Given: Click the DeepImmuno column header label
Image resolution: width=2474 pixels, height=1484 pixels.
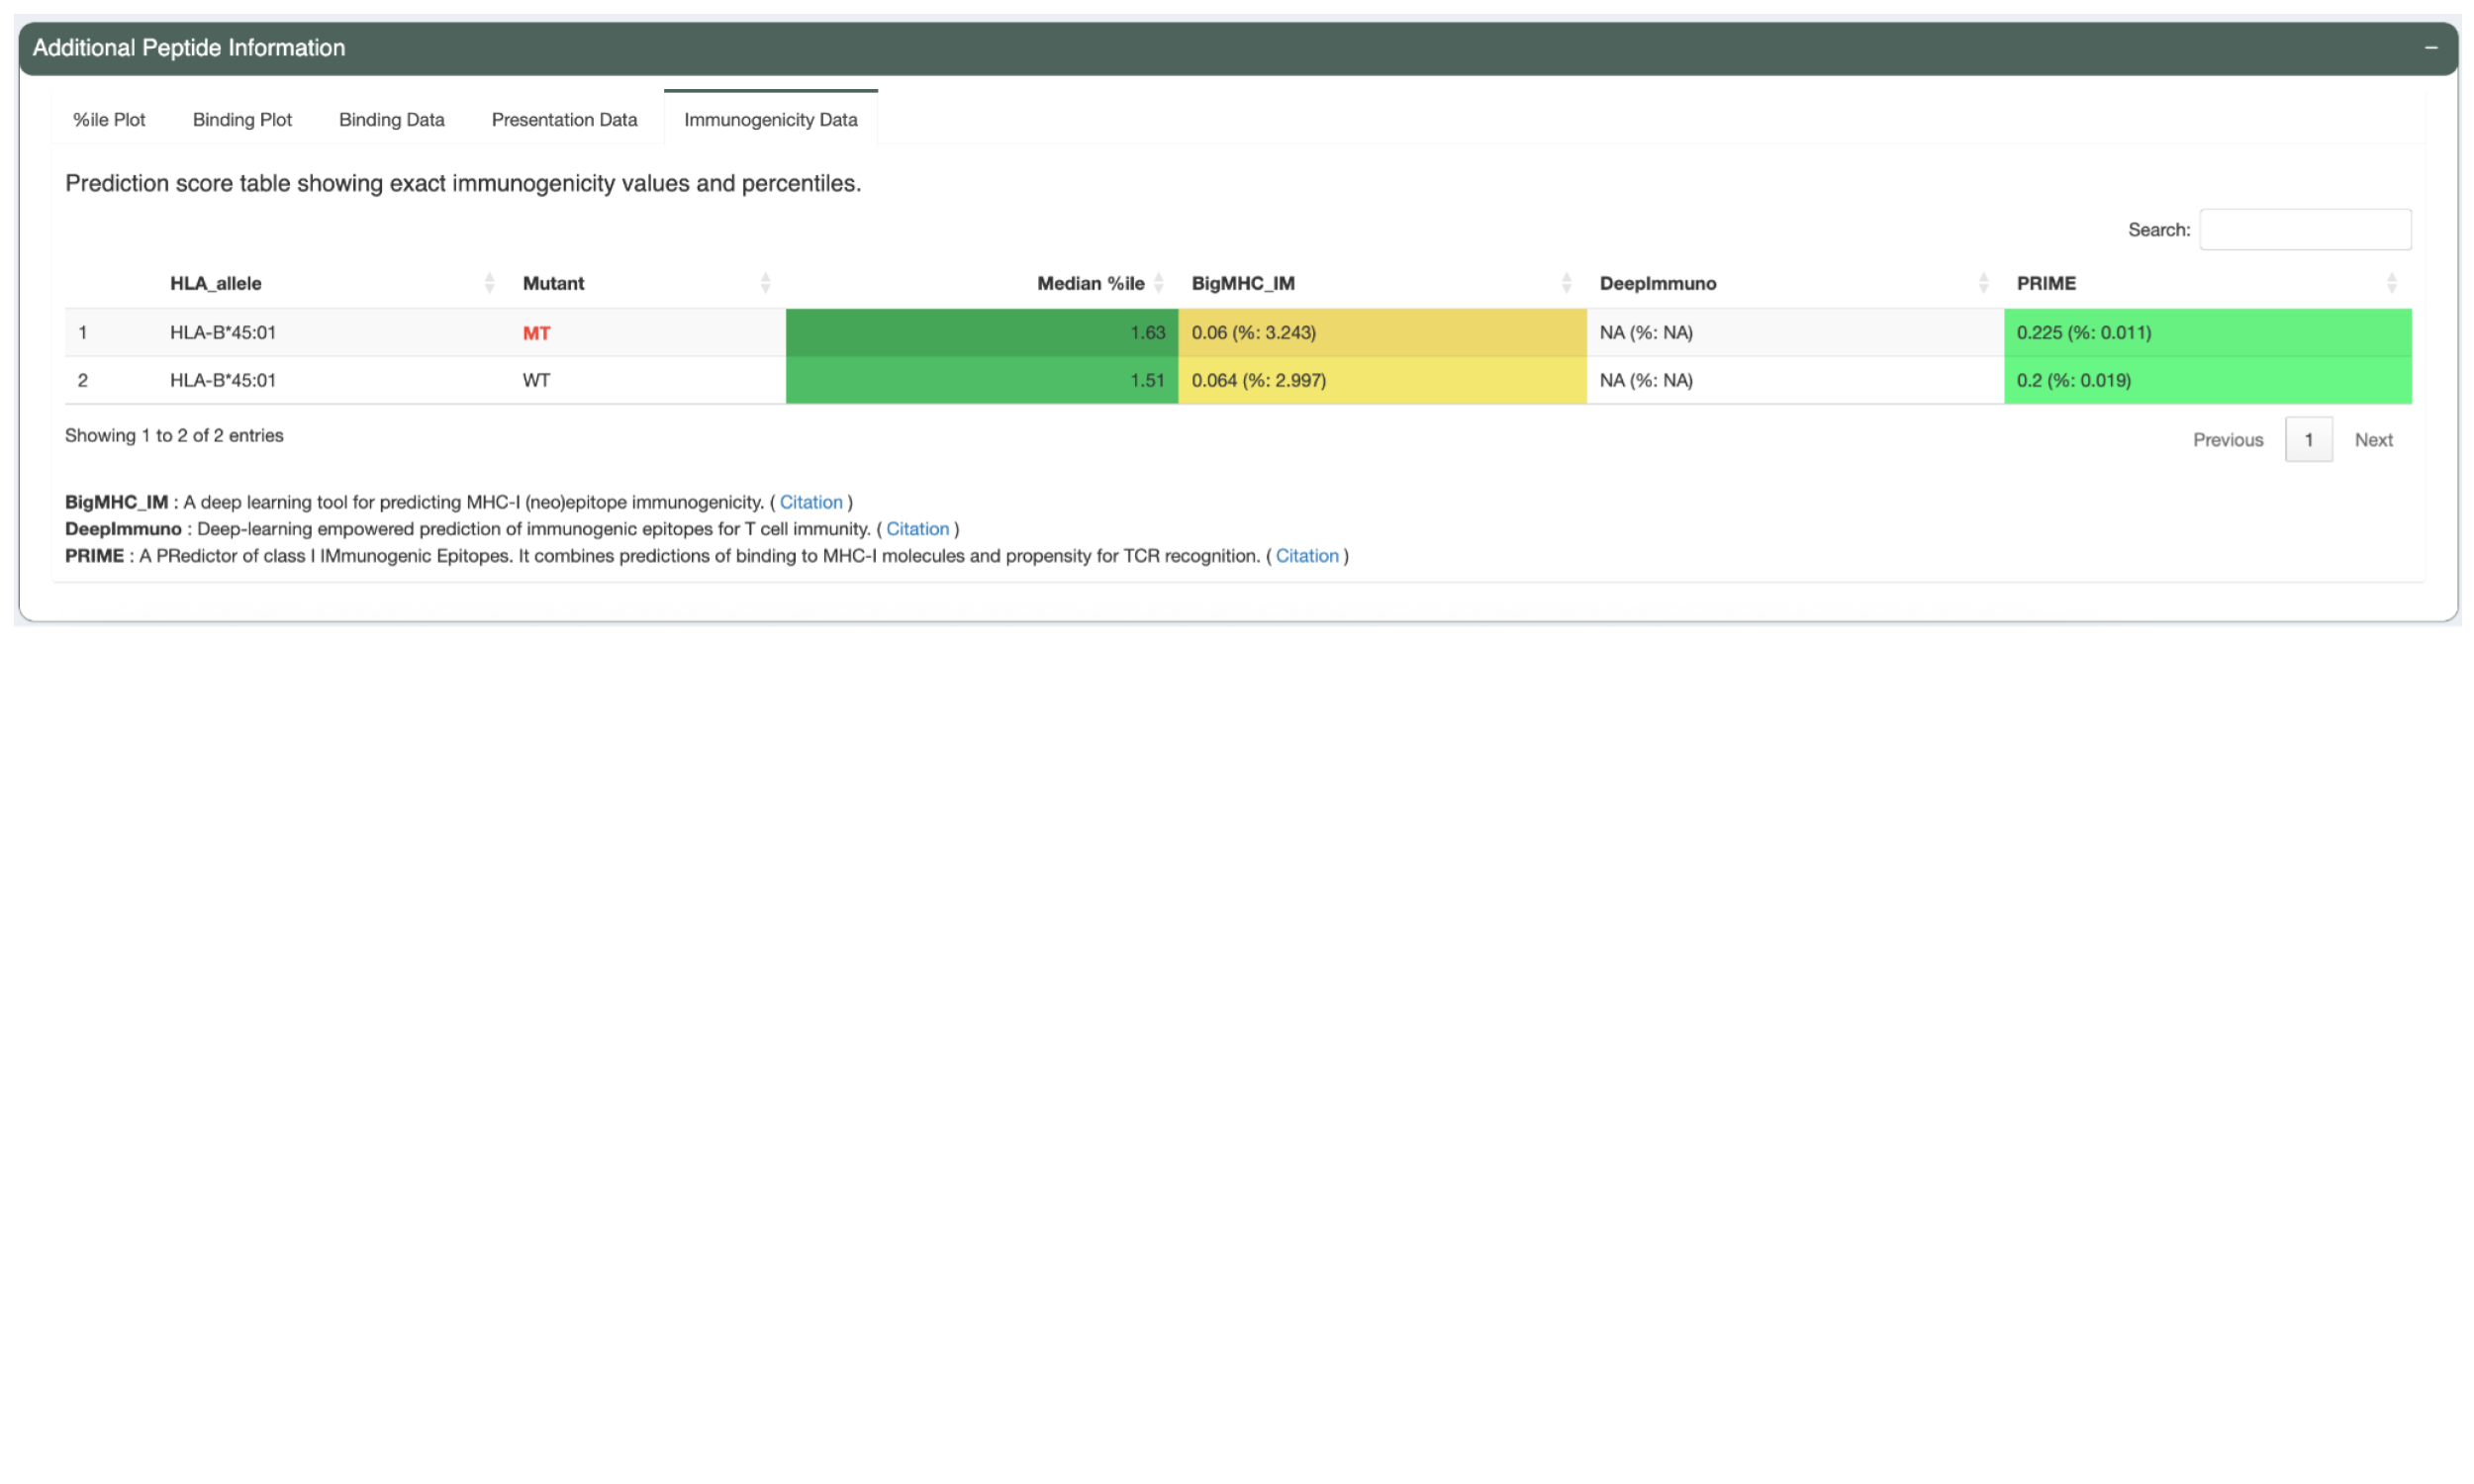Looking at the screenshot, I should point(1657,284).
